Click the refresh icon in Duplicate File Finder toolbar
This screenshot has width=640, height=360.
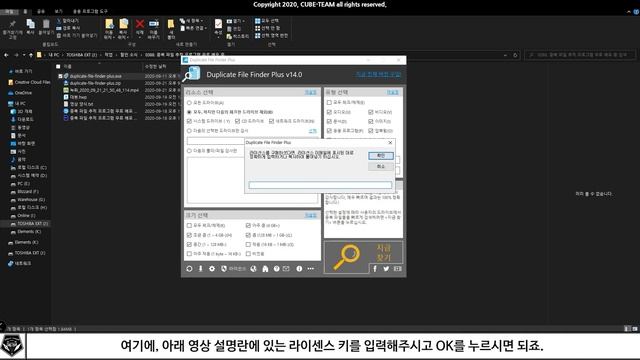pos(189,269)
